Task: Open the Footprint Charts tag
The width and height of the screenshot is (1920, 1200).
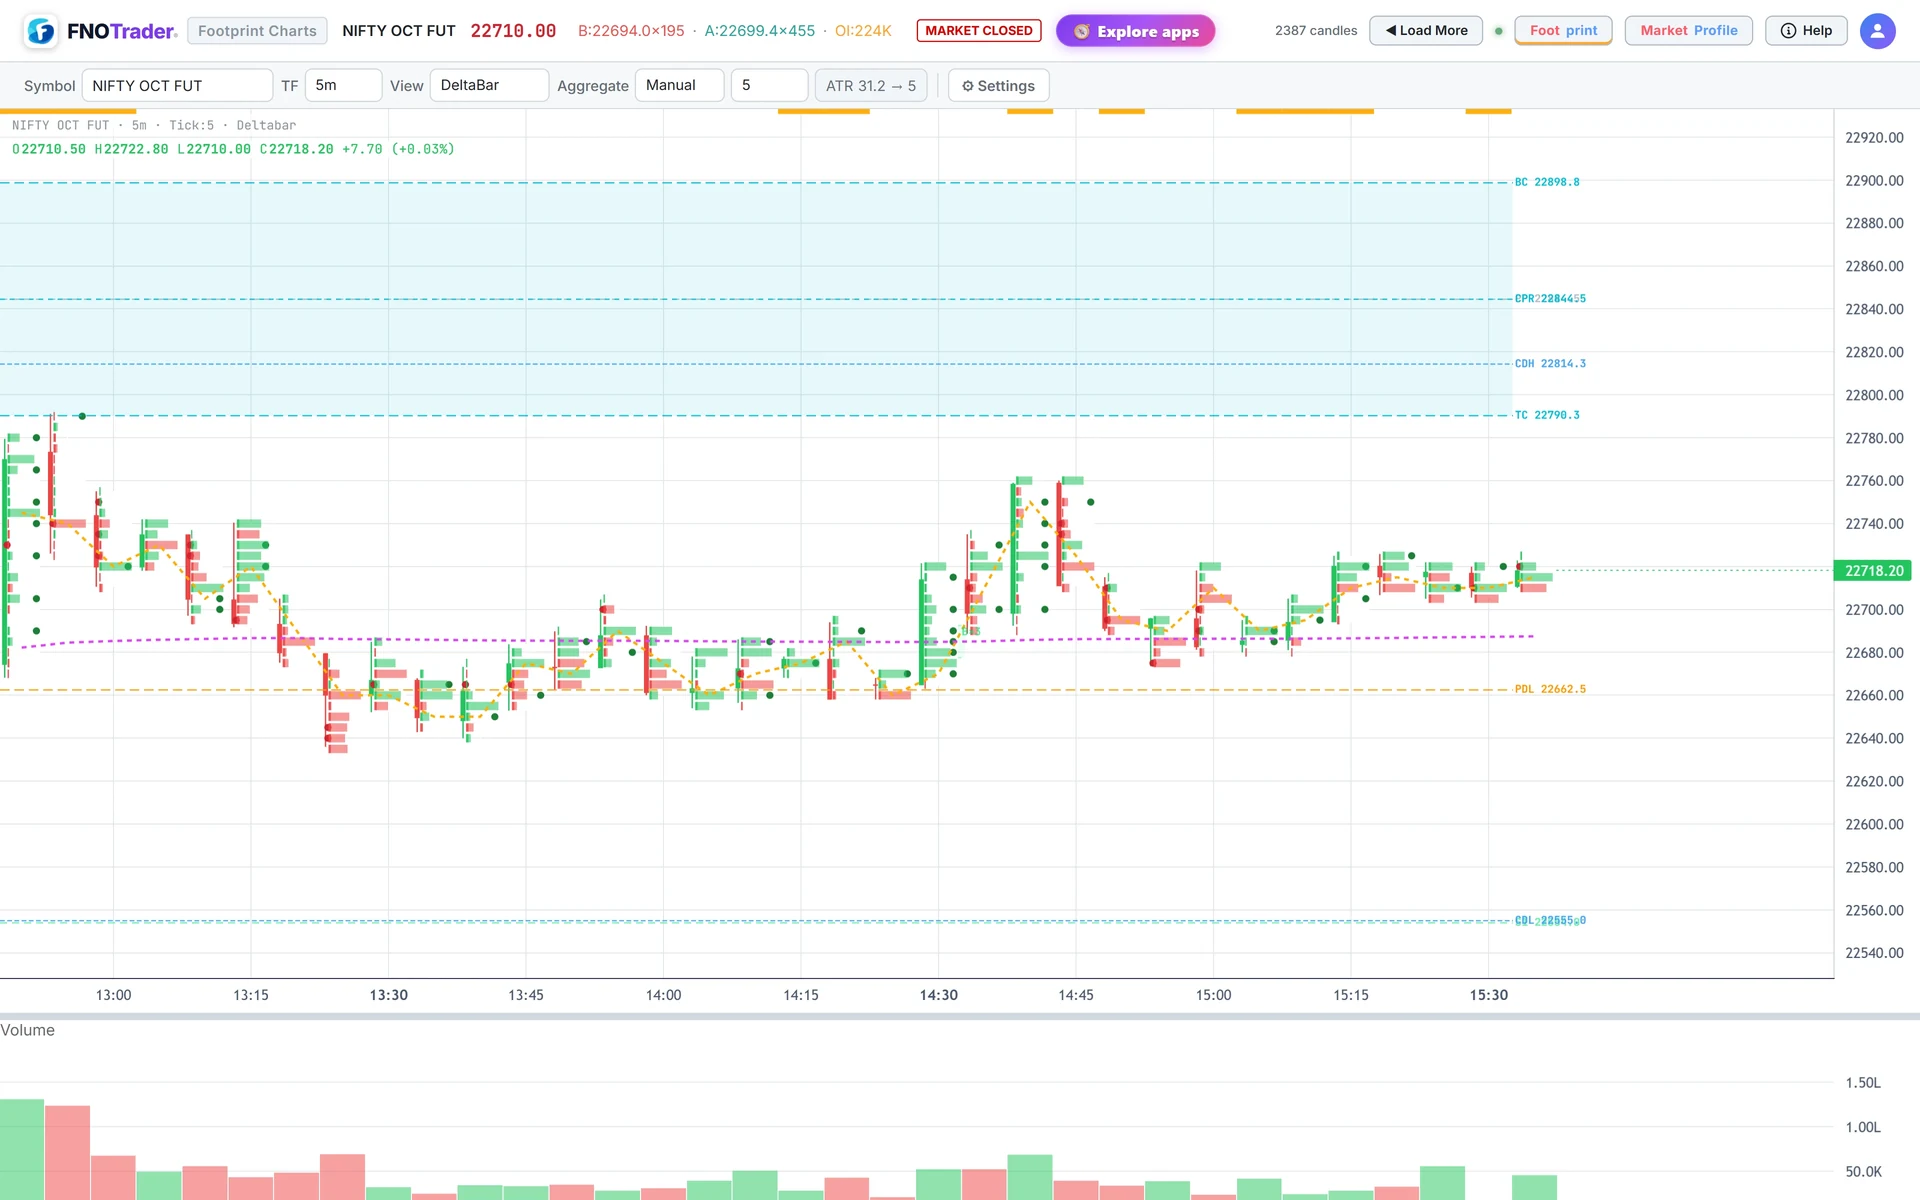Action: tap(257, 31)
